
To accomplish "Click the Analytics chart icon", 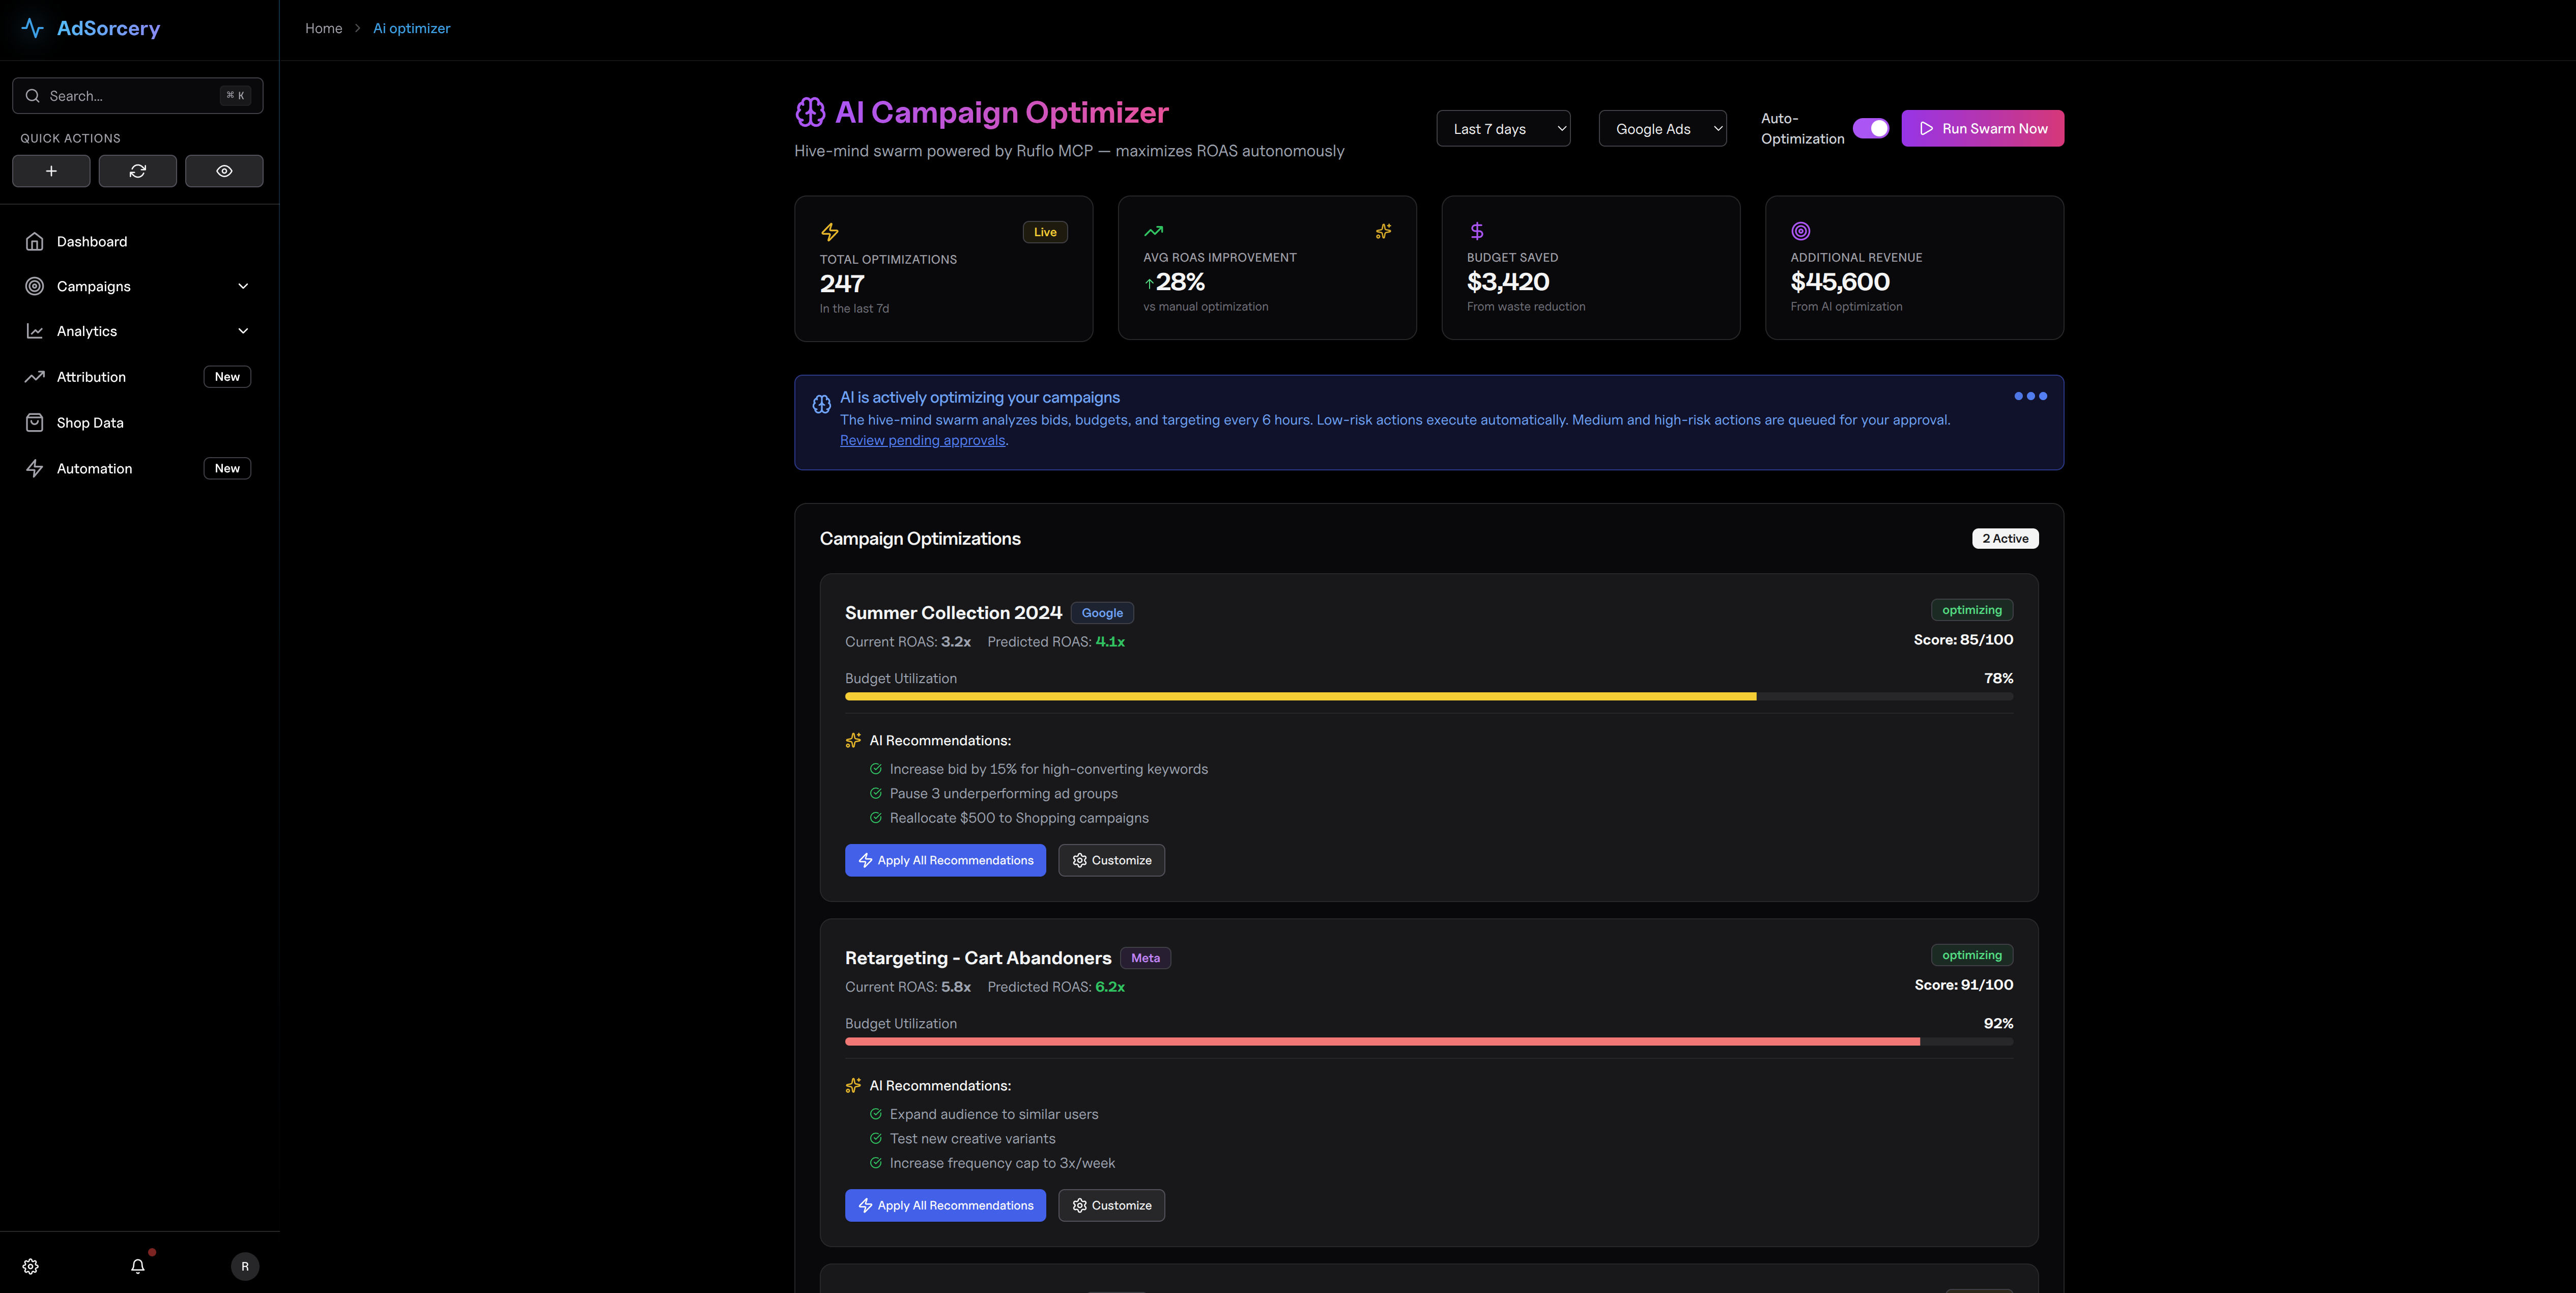I will pos(35,331).
